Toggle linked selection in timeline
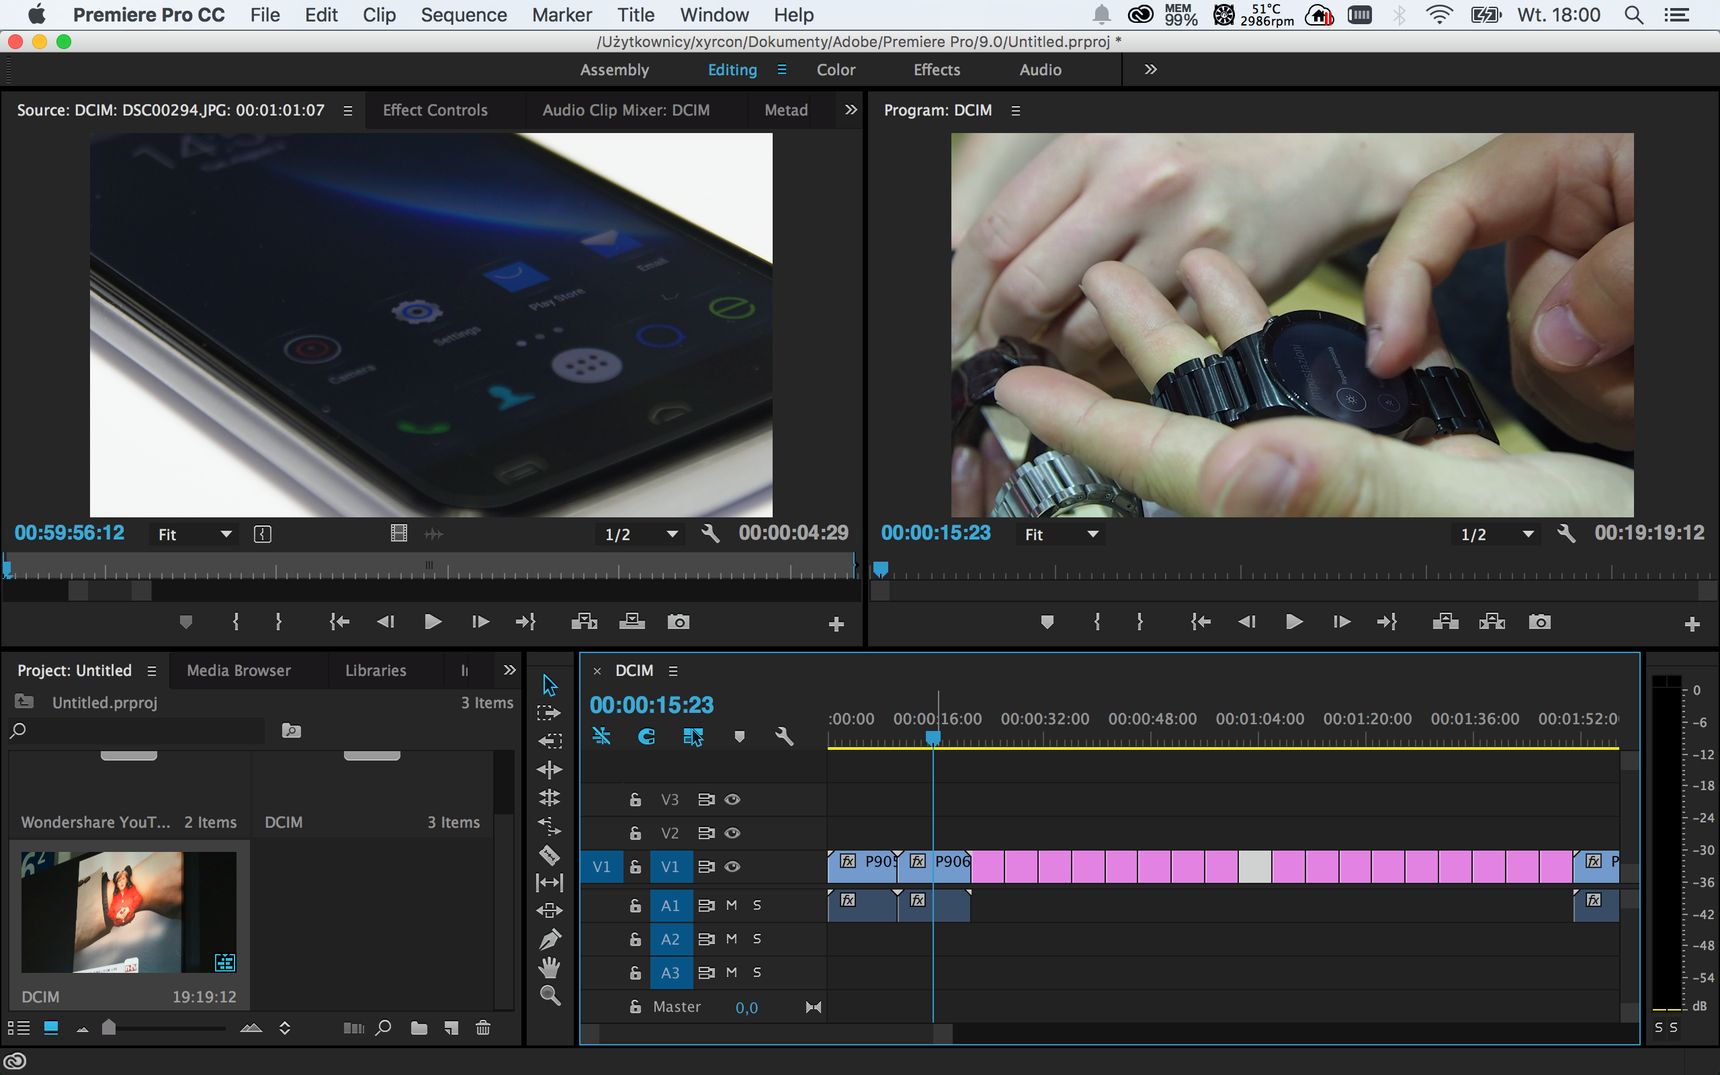This screenshot has height=1075, width=1720. (x=693, y=736)
